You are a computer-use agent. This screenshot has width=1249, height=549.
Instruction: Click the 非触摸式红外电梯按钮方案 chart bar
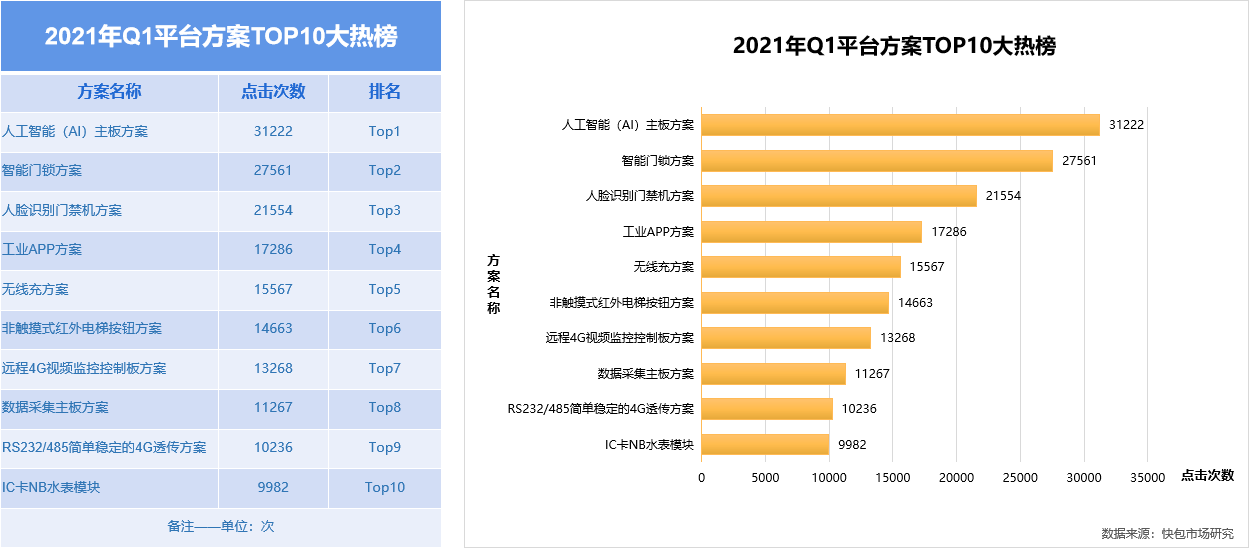point(795,302)
